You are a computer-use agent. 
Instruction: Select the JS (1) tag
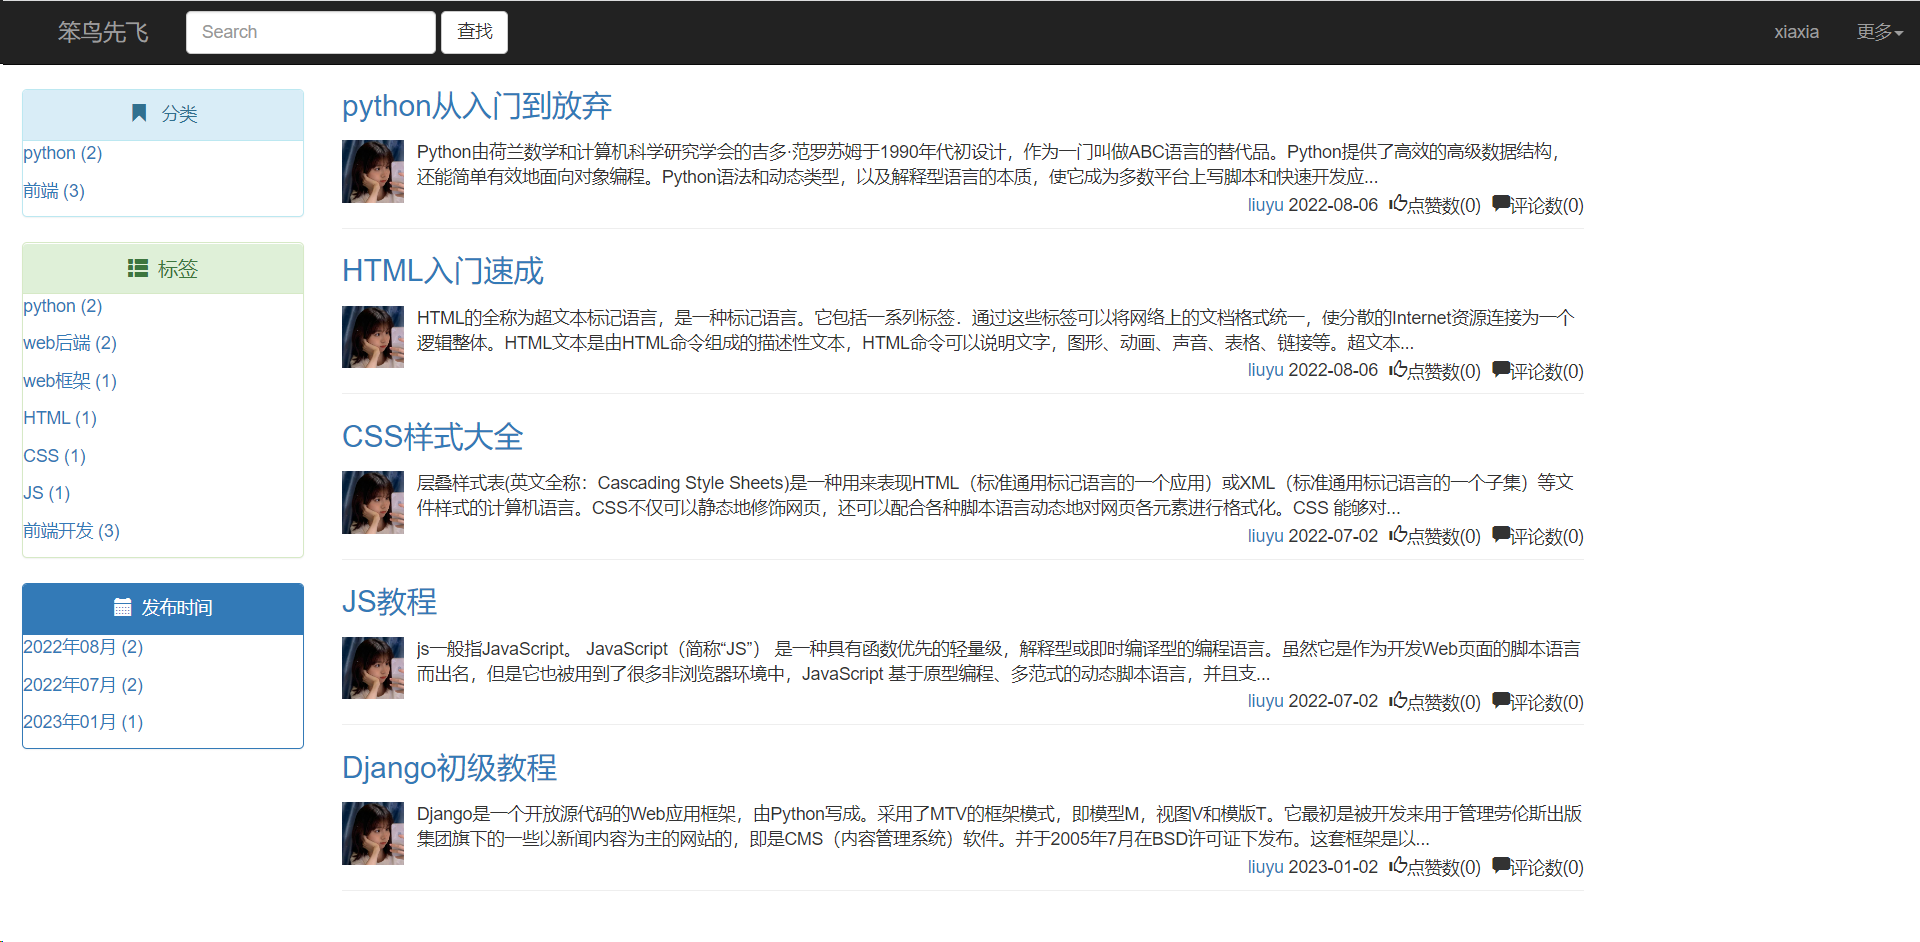click(x=47, y=493)
